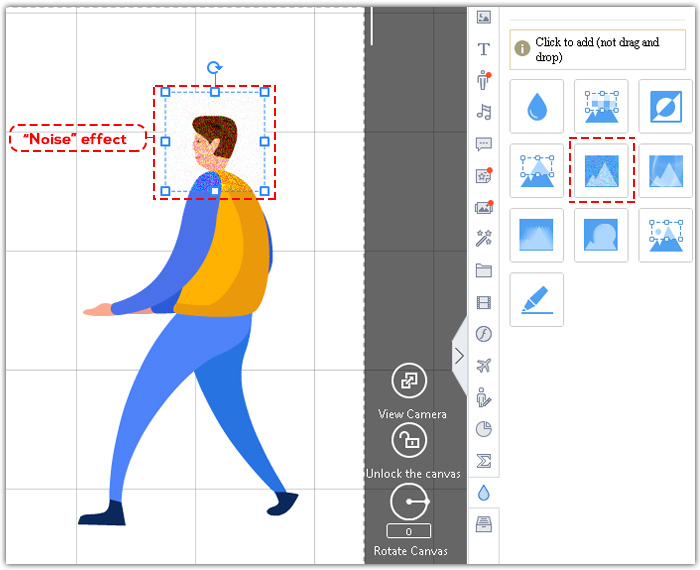Open the sigma formula sidebar icon
This screenshot has height=570, width=700.
click(483, 461)
